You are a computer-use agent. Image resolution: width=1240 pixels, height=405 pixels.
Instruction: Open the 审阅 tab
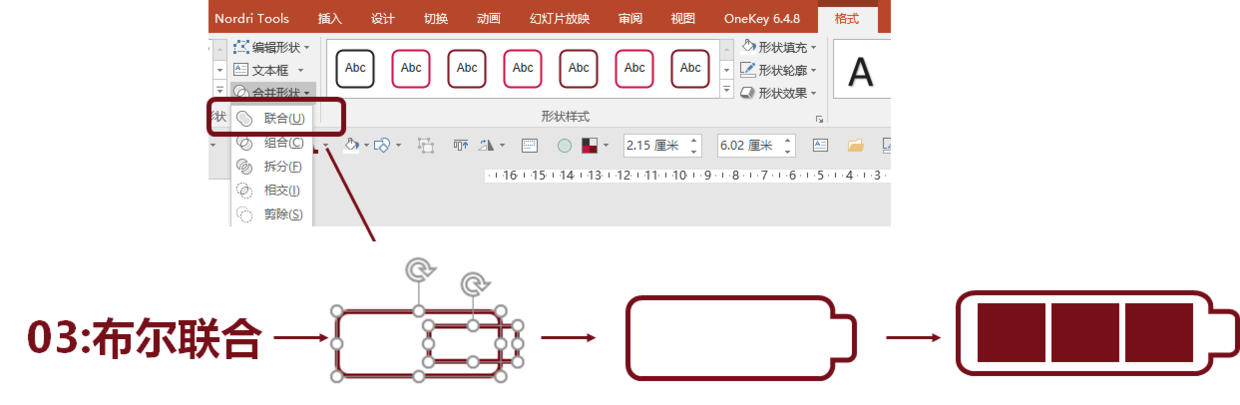630,18
